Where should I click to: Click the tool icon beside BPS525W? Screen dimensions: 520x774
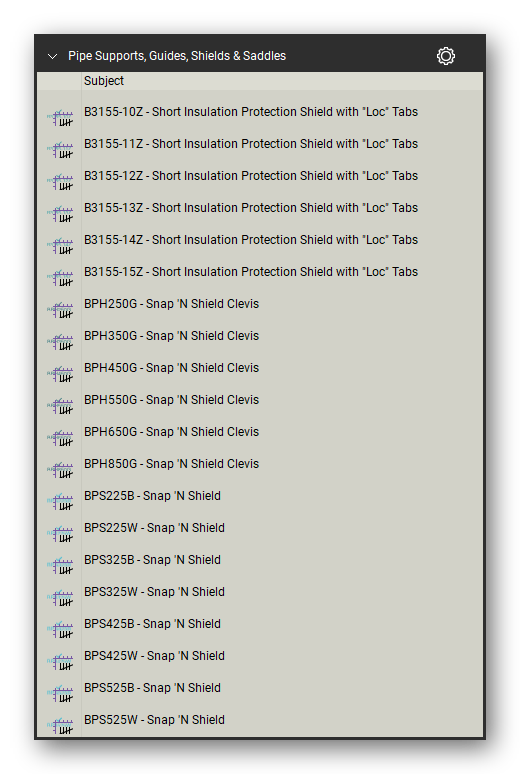[x=60, y=726]
